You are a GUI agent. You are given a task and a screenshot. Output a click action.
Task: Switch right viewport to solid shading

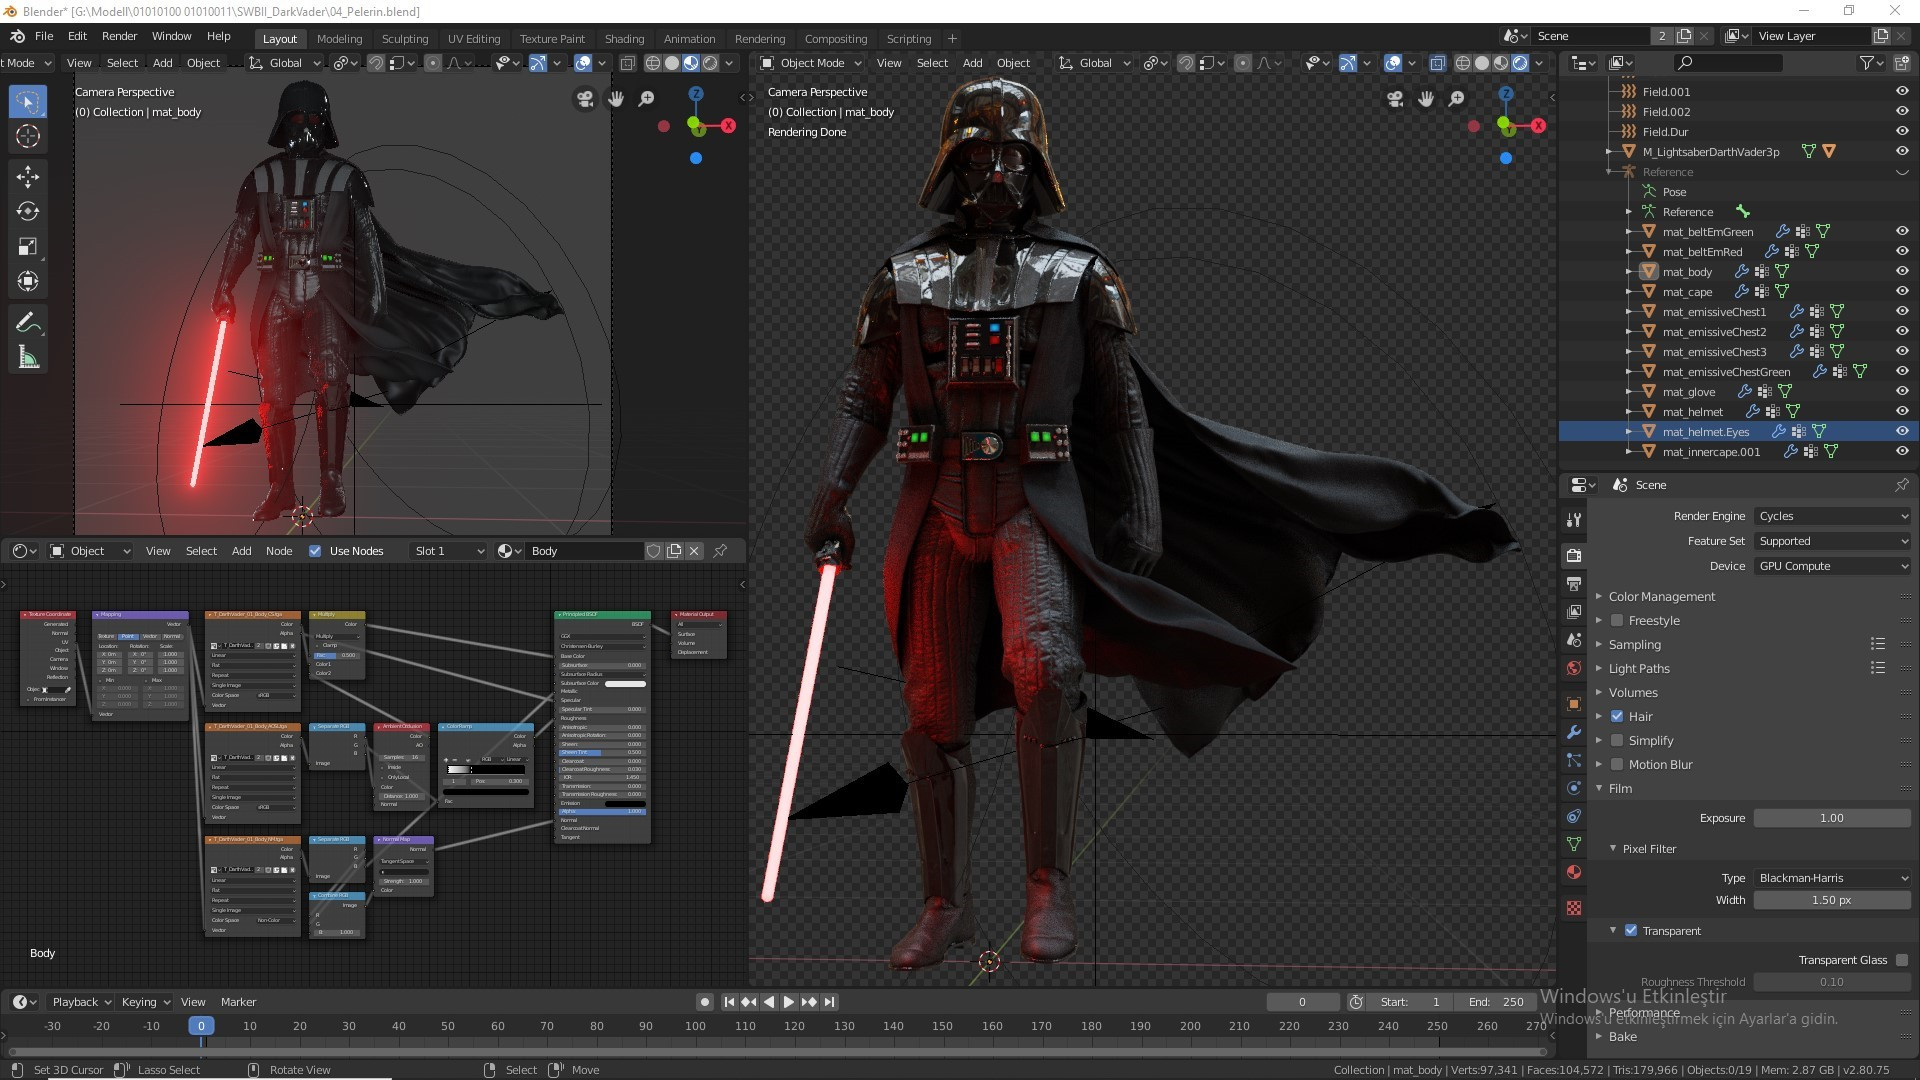[x=1482, y=63]
